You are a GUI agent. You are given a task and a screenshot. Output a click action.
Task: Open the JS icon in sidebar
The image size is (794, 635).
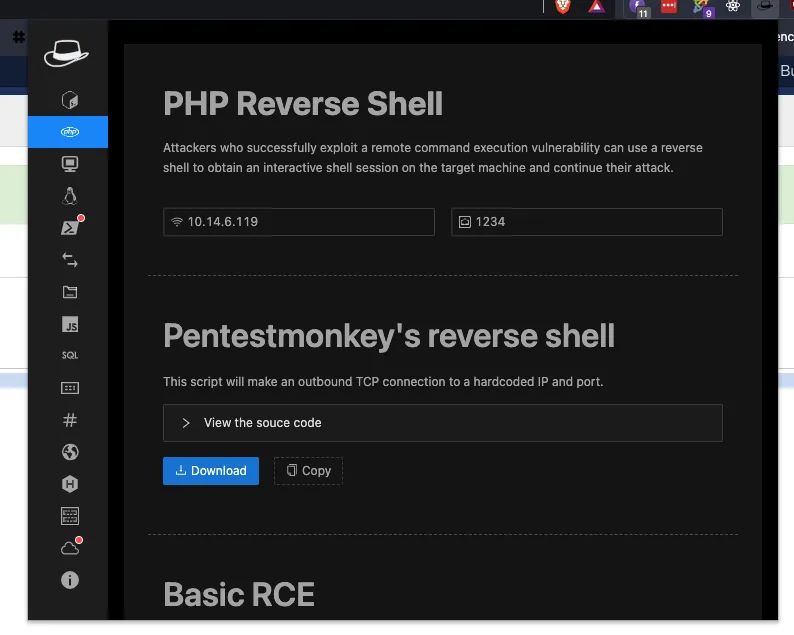[x=69, y=324]
